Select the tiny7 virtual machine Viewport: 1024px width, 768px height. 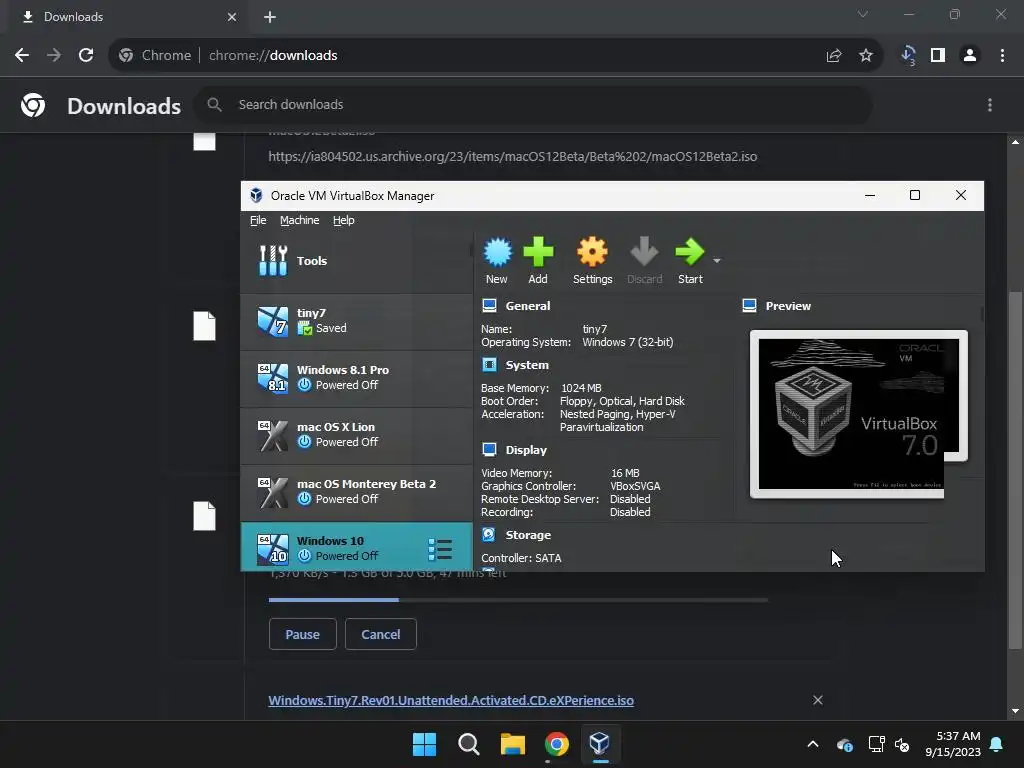pyautogui.click(x=356, y=321)
